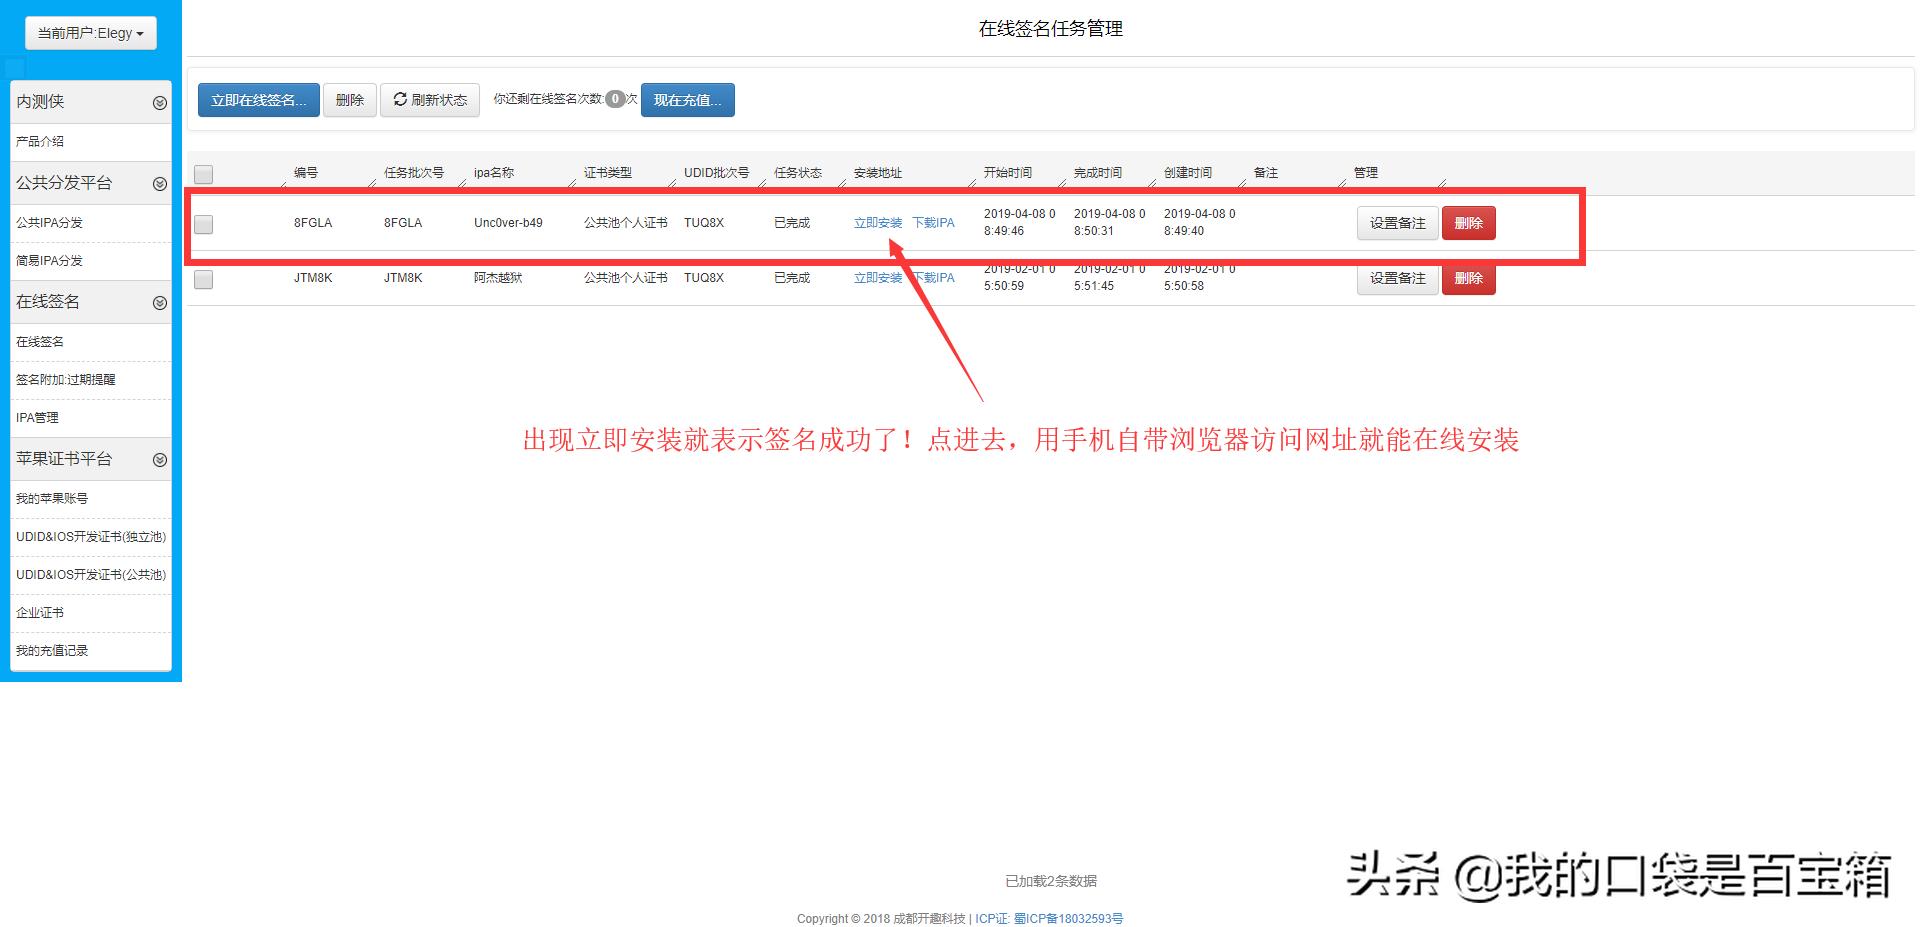The width and height of the screenshot is (1920, 927).
Task: Click the collapse circle beside 公共分发平台
Action: [x=160, y=183]
